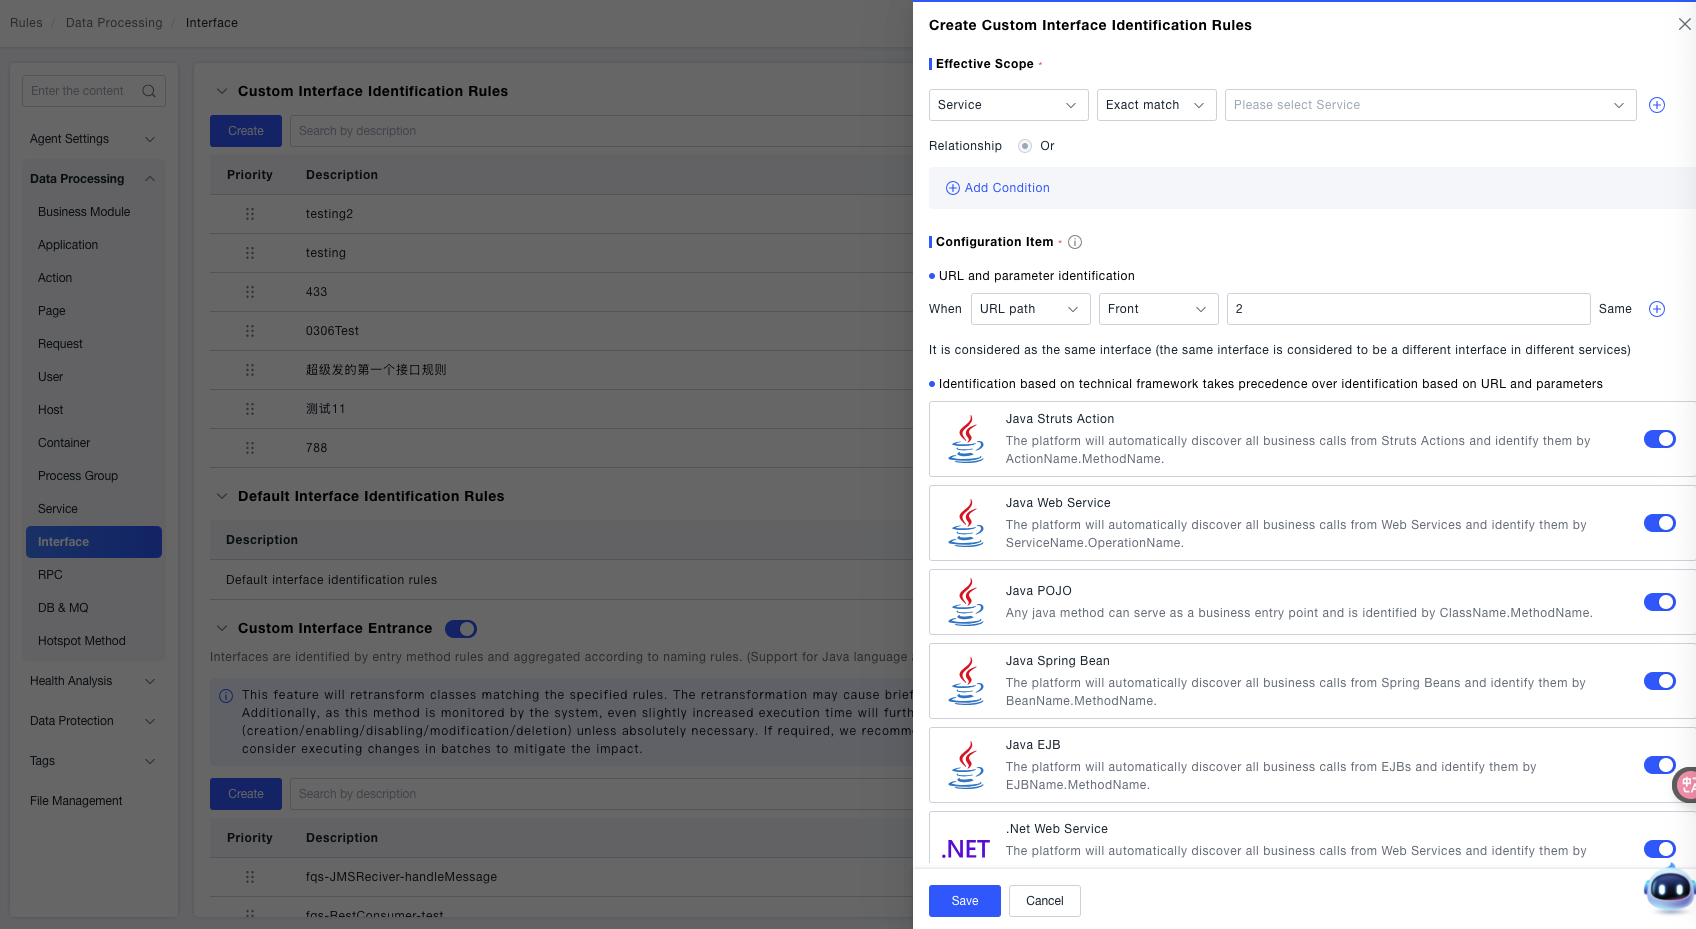Click the plus icon next to Same

[x=1656, y=309]
